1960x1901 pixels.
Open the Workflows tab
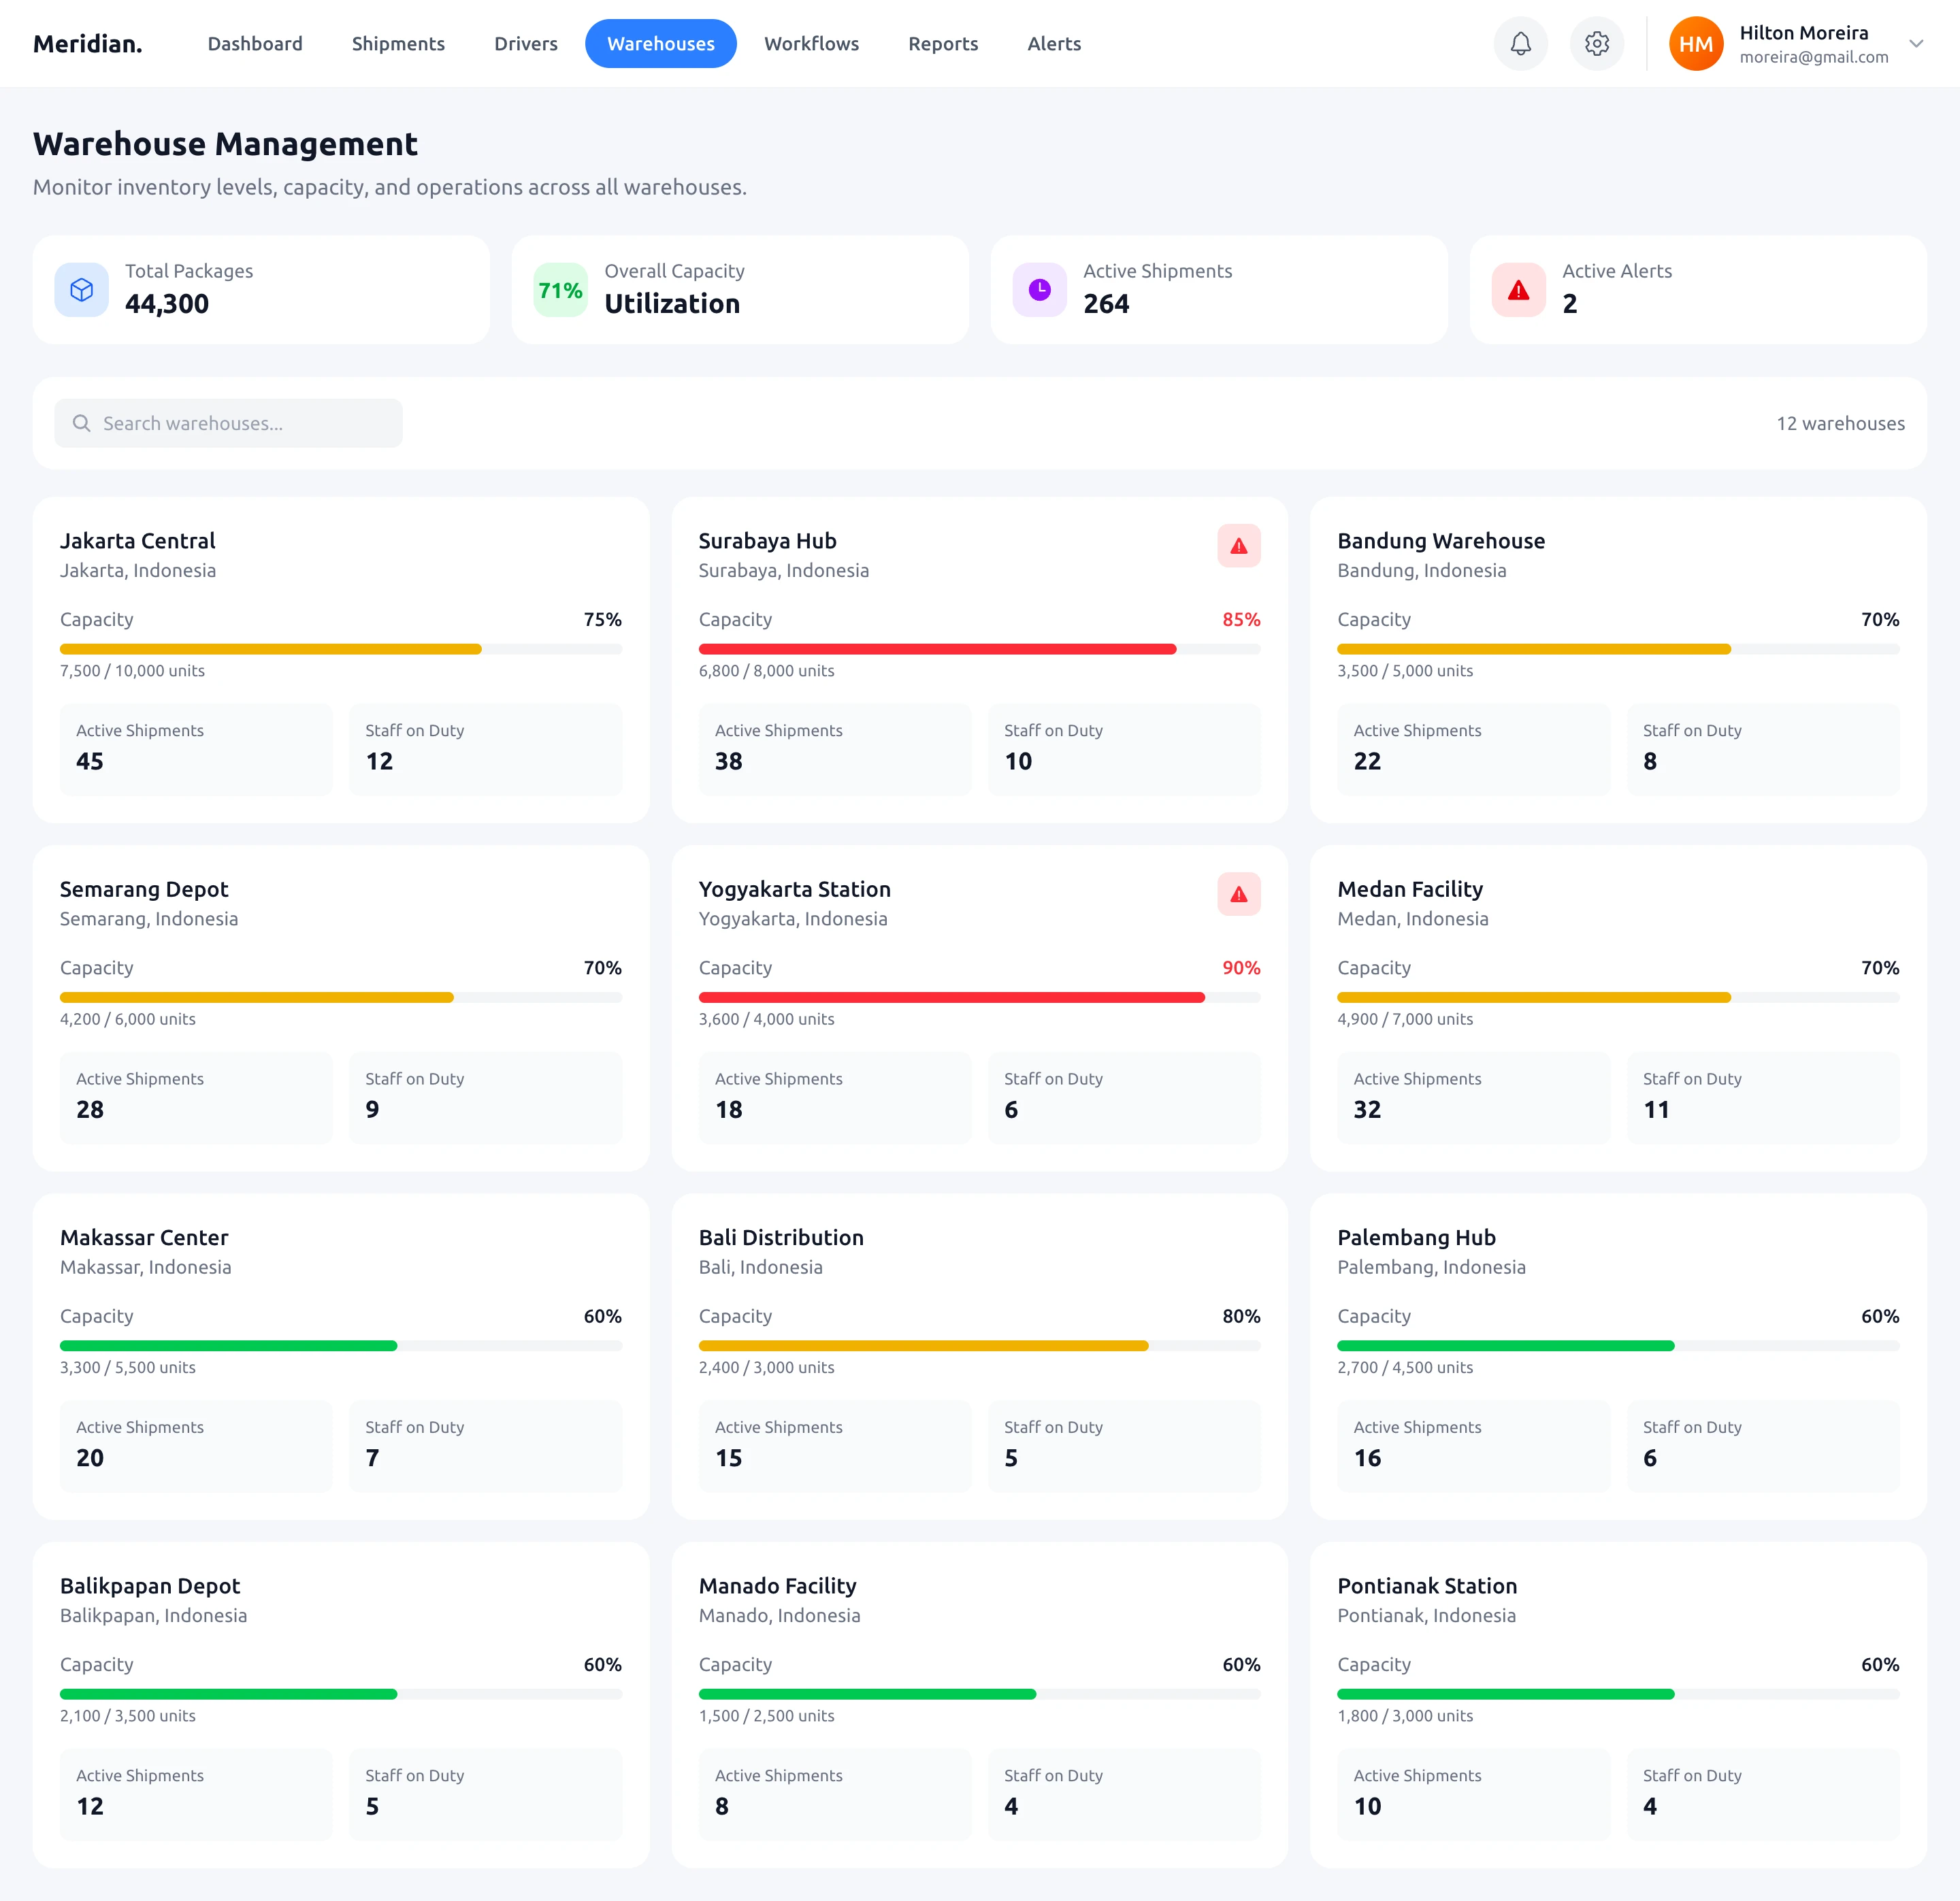[811, 44]
